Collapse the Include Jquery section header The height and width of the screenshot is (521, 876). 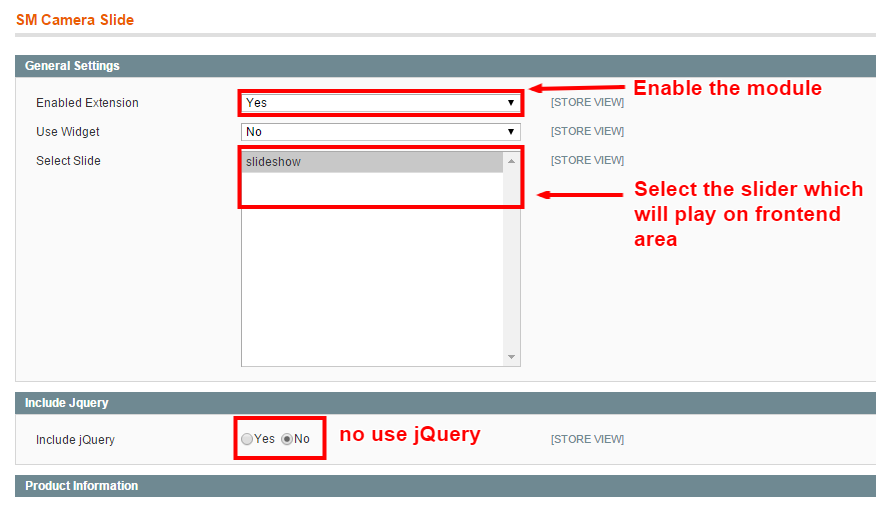coord(445,403)
